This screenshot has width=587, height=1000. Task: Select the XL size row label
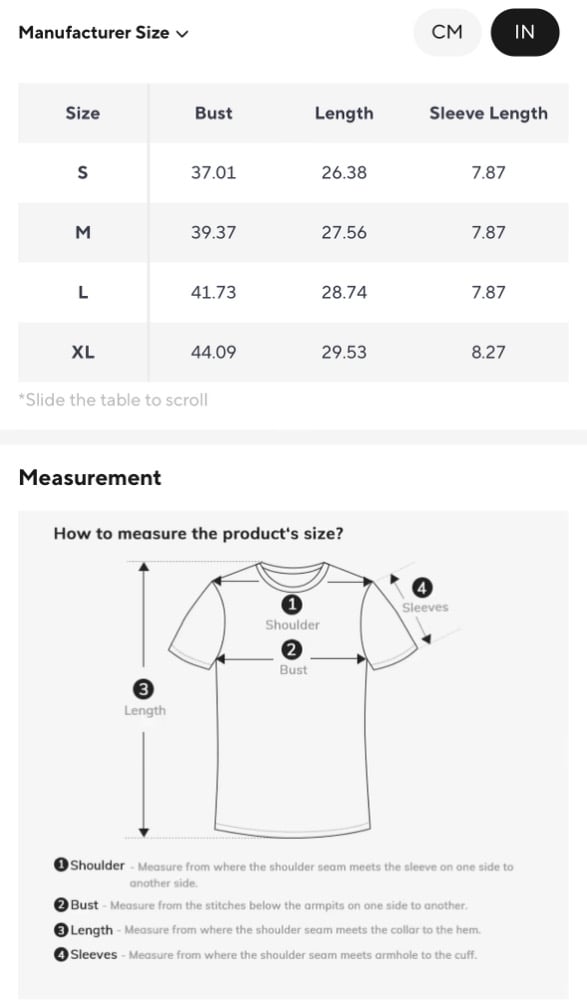pyautogui.click(x=83, y=352)
